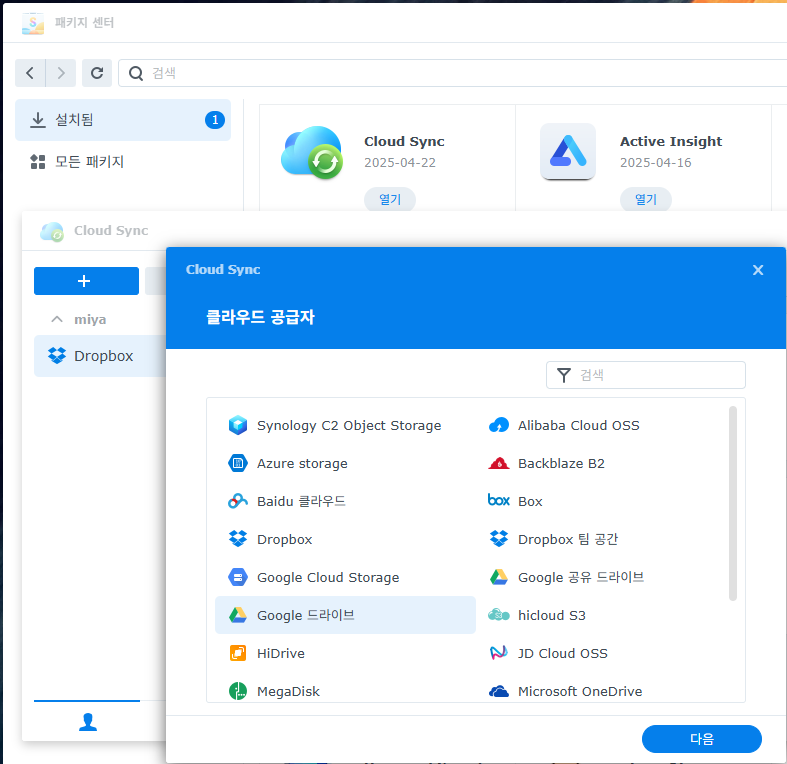Open Active Insight with its 열기 button
The width and height of the screenshot is (787, 764).
click(x=646, y=199)
